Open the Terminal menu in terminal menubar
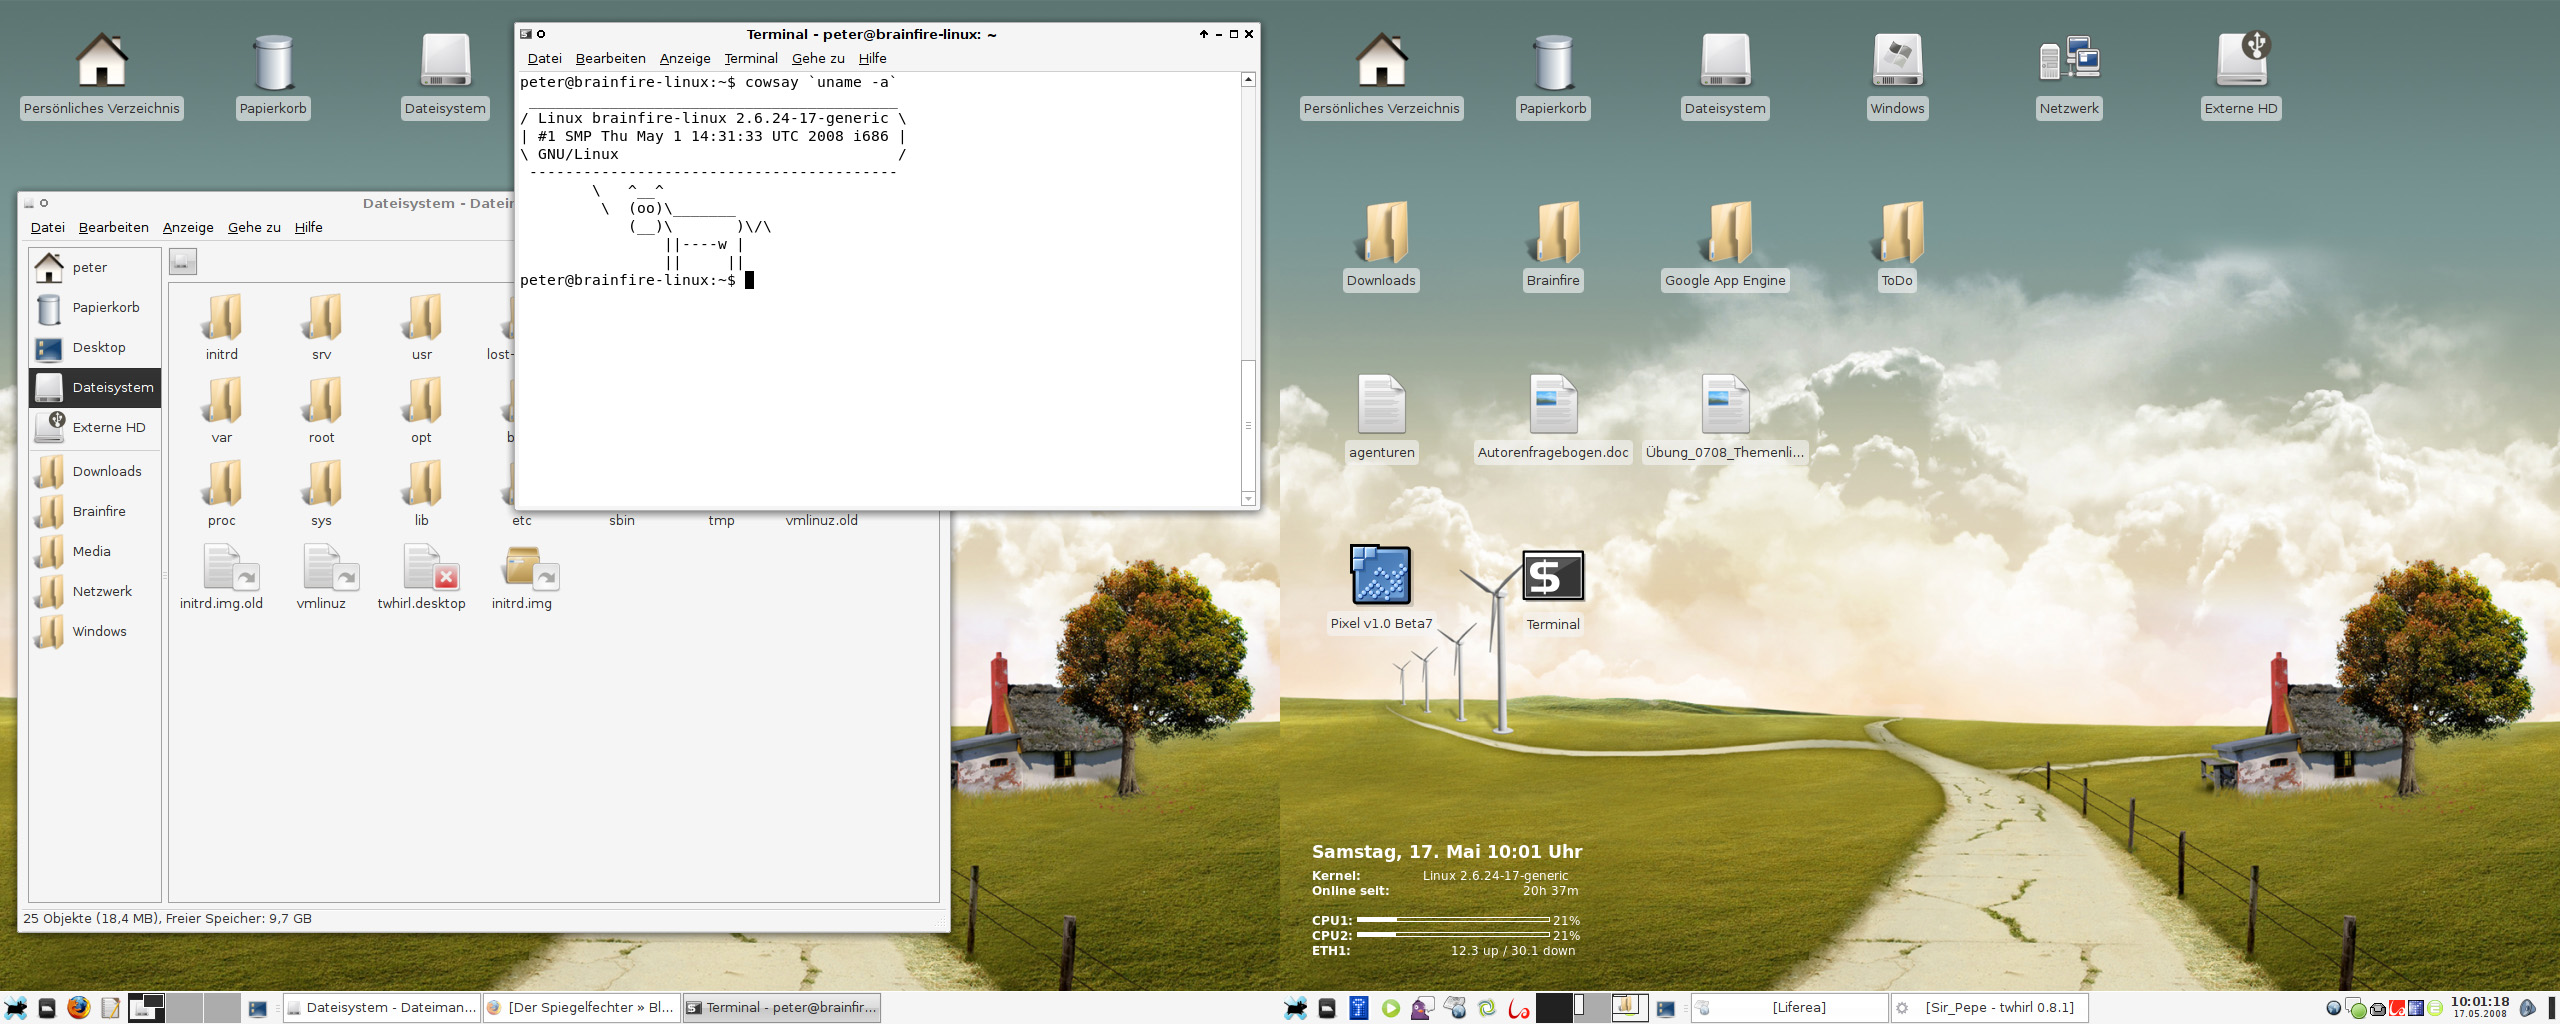This screenshot has height=1024, width=2560. (x=750, y=59)
